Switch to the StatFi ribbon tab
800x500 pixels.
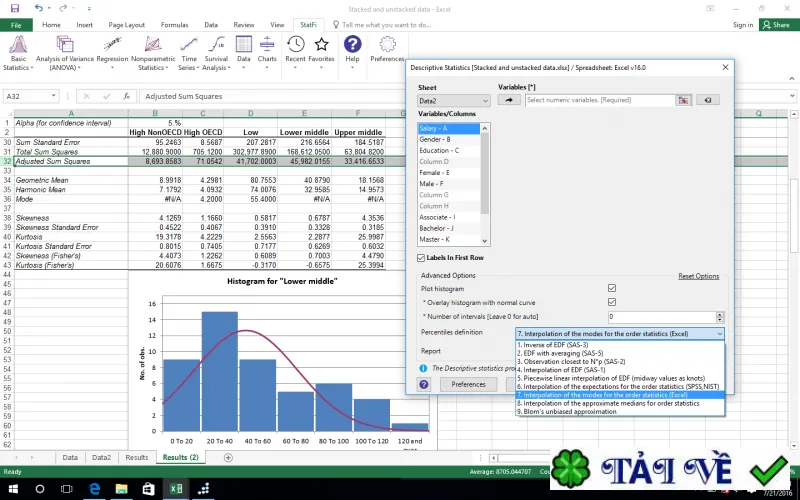tap(308, 24)
